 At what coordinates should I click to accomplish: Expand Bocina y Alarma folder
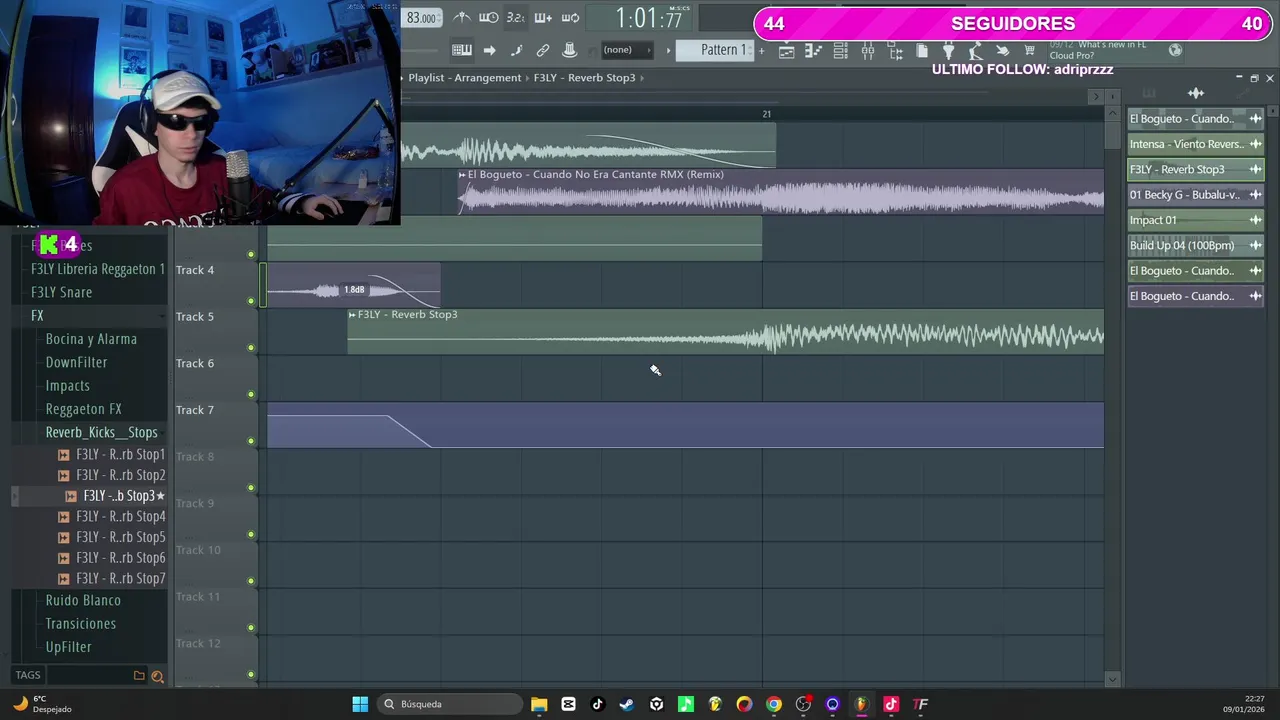pos(91,339)
